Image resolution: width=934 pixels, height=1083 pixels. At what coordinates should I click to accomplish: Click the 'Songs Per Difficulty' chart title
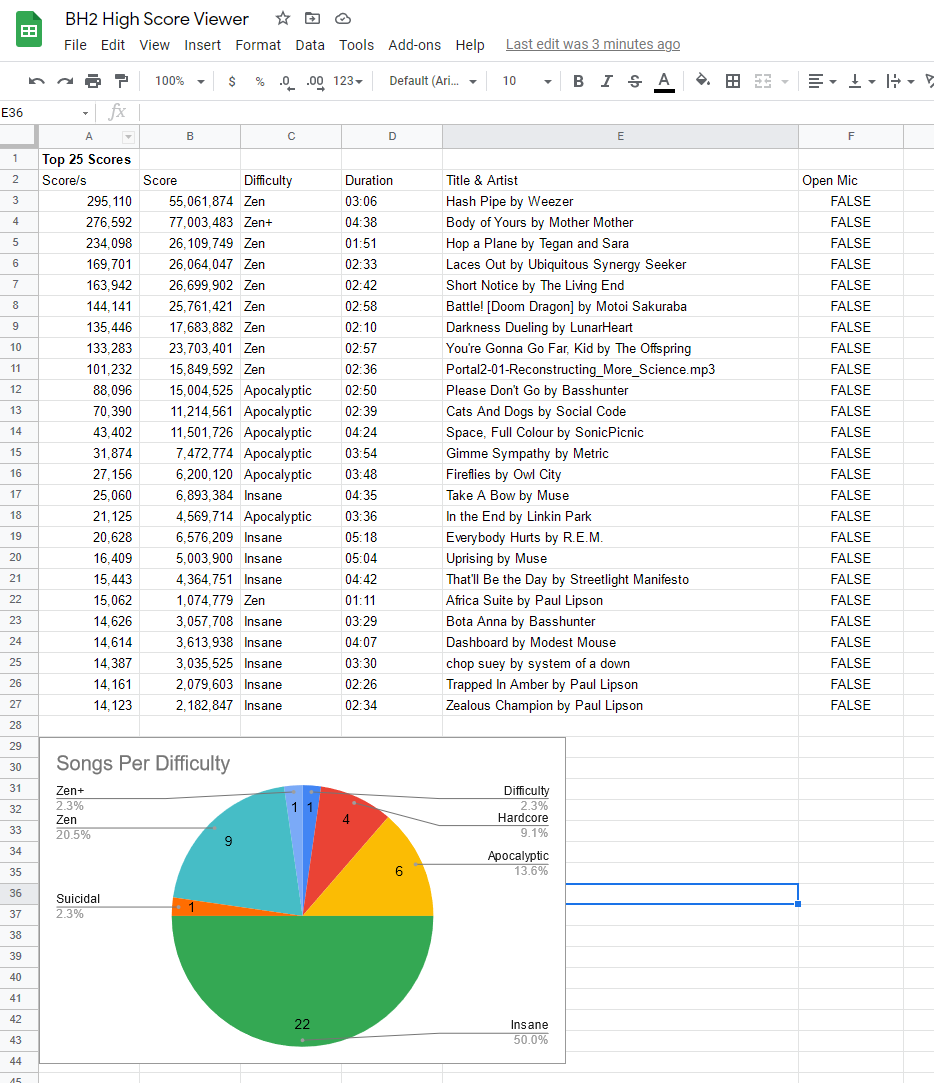click(143, 763)
